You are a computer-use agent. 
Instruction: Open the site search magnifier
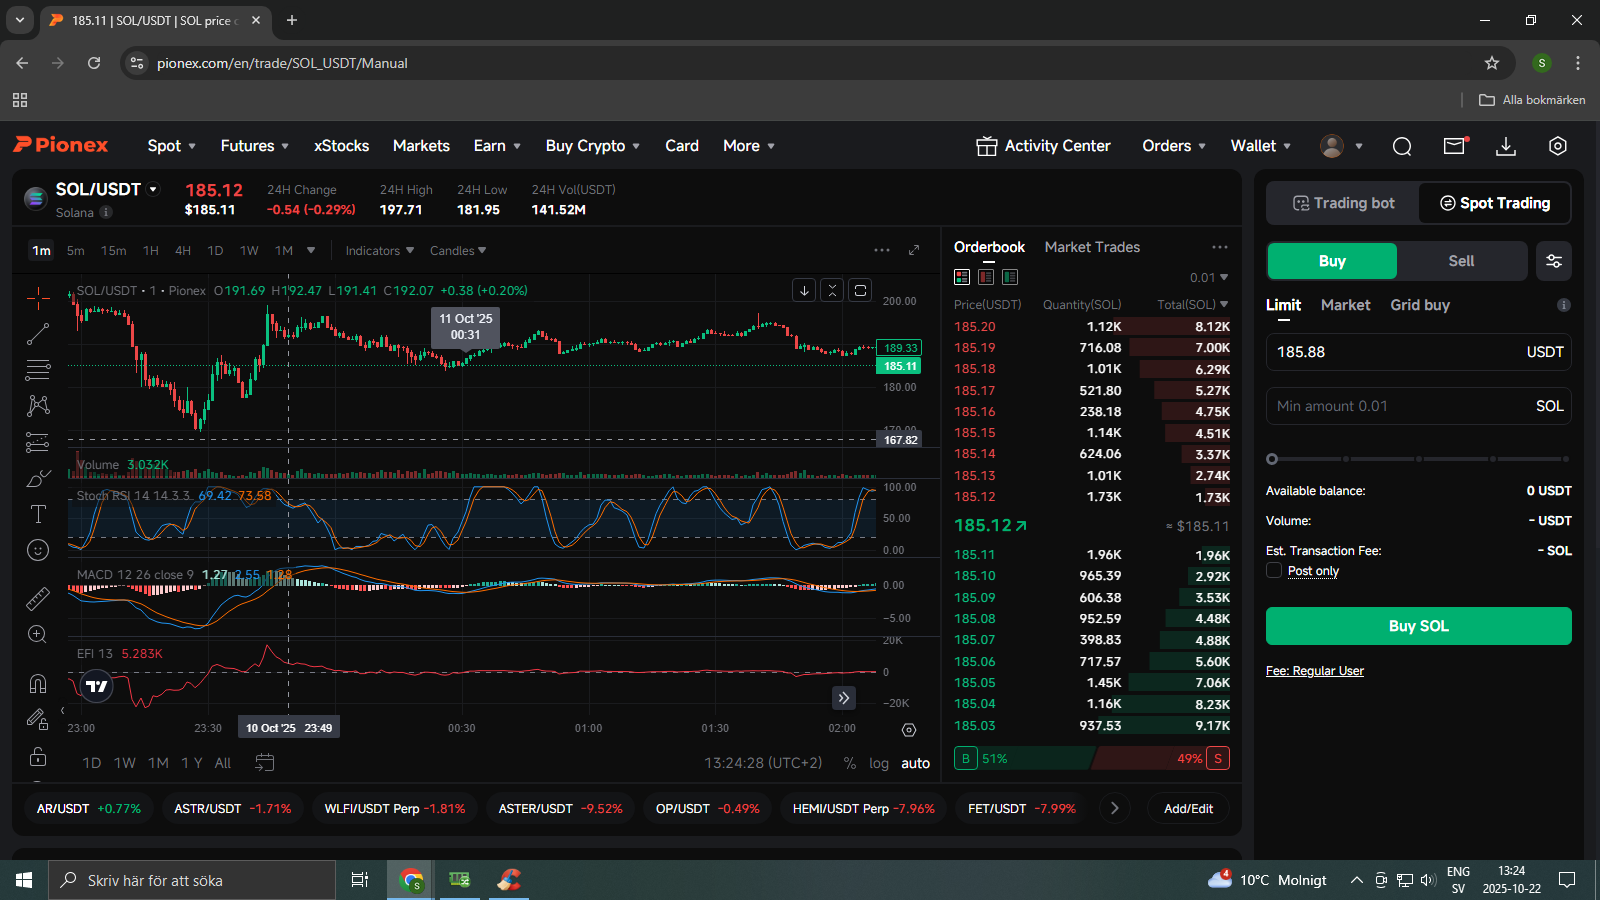1402,146
